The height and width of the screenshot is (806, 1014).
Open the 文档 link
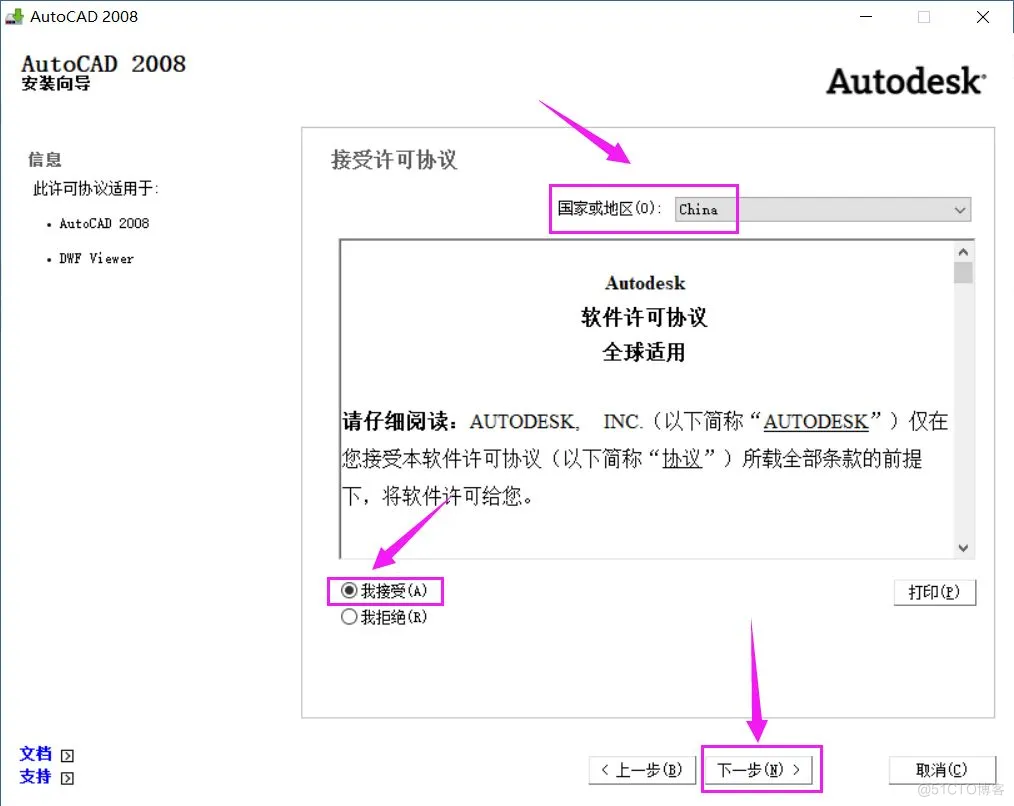[36, 754]
